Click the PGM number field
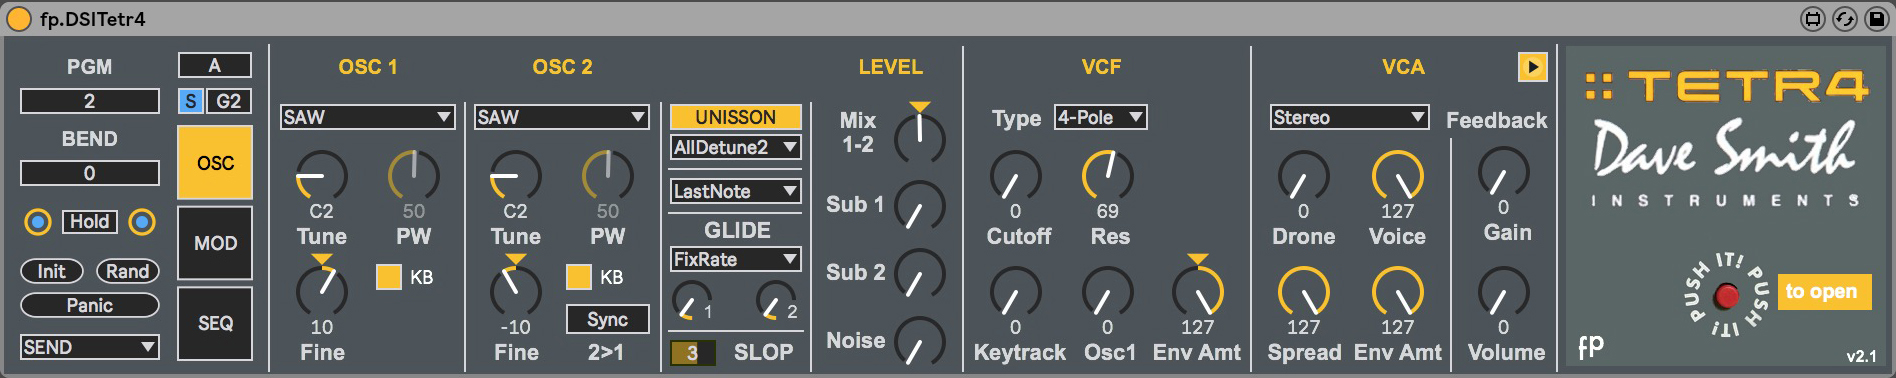The image size is (1896, 378). pyautogui.click(x=90, y=101)
